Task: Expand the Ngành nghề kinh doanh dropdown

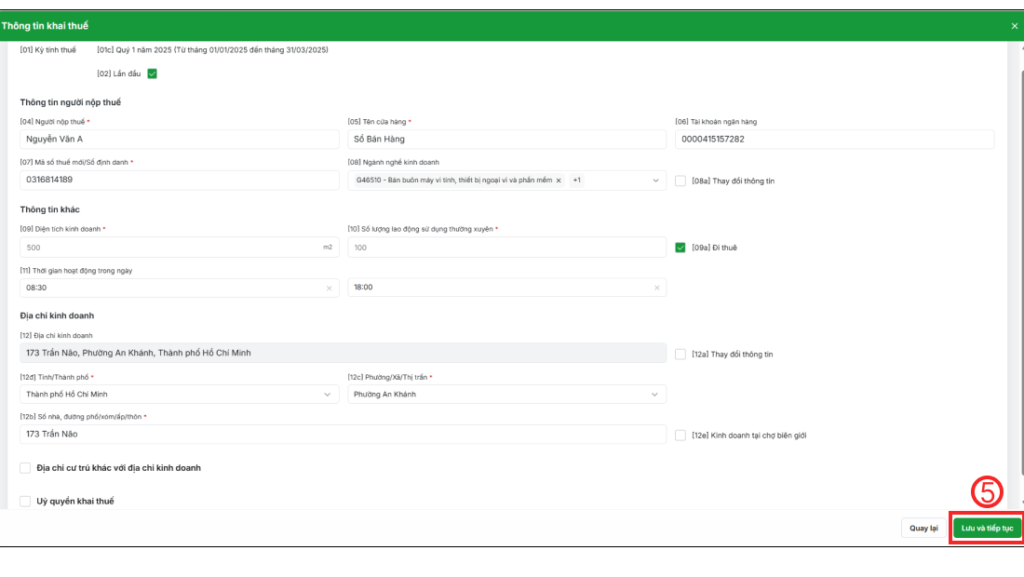Action: pyautogui.click(x=655, y=181)
